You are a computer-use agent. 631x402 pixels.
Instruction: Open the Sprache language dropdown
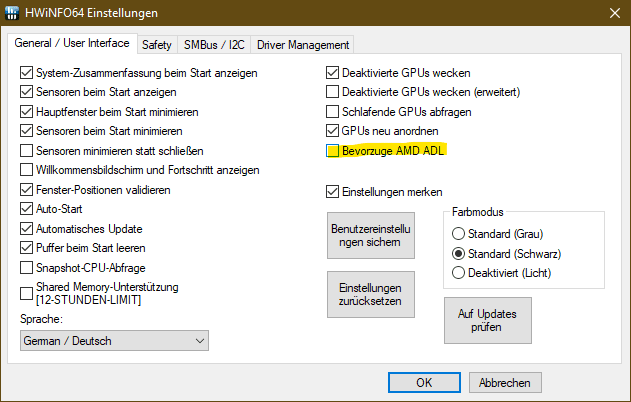114,341
